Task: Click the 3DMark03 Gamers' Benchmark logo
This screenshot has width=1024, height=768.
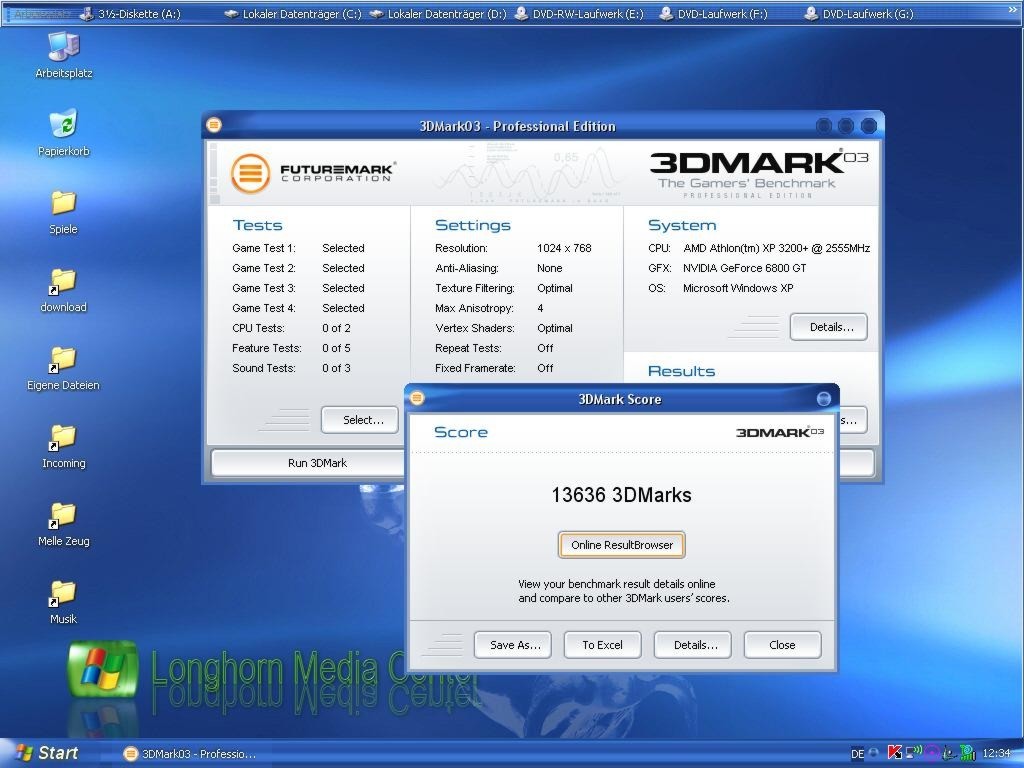Action: coord(758,174)
